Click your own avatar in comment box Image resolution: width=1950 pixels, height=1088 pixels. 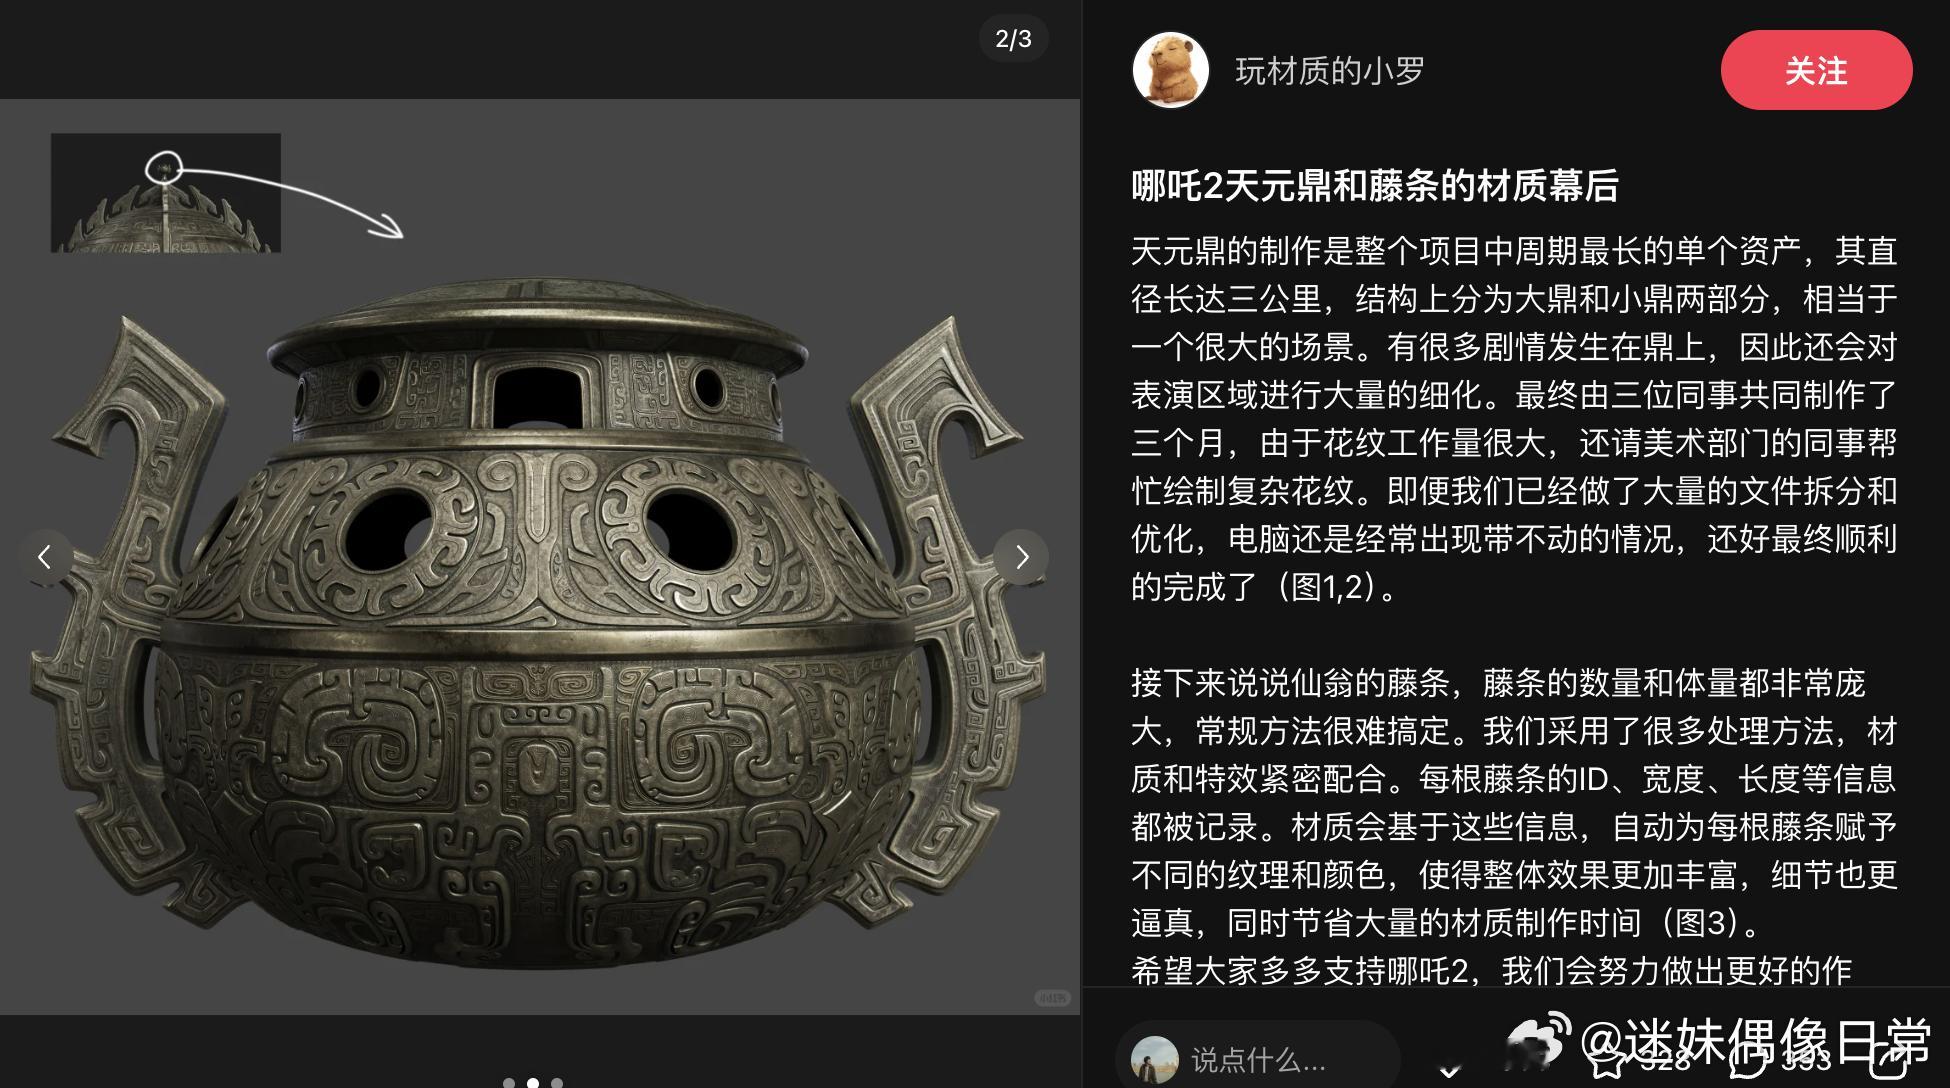click(x=1155, y=1061)
